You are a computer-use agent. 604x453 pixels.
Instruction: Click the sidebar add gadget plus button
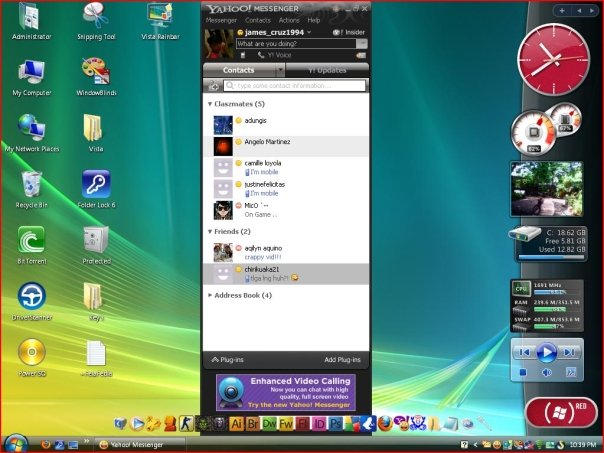click(562, 11)
